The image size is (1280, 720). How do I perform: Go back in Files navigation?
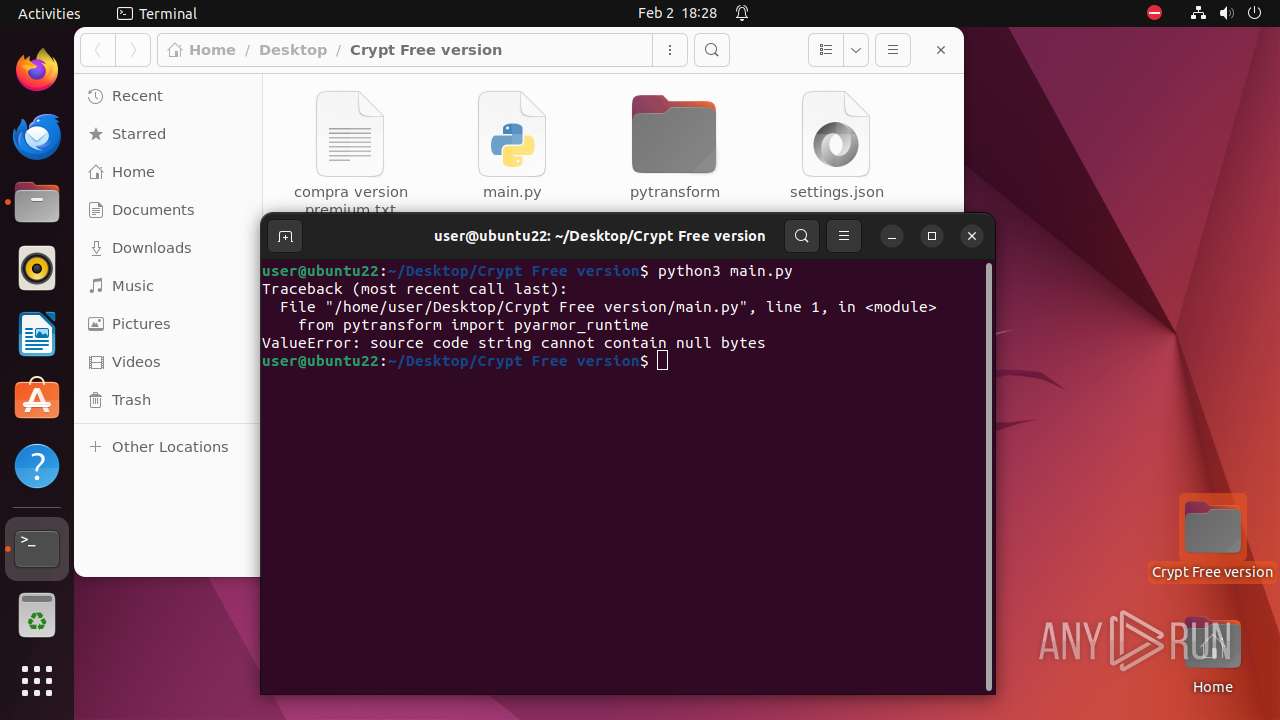click(x=98, y=50)
